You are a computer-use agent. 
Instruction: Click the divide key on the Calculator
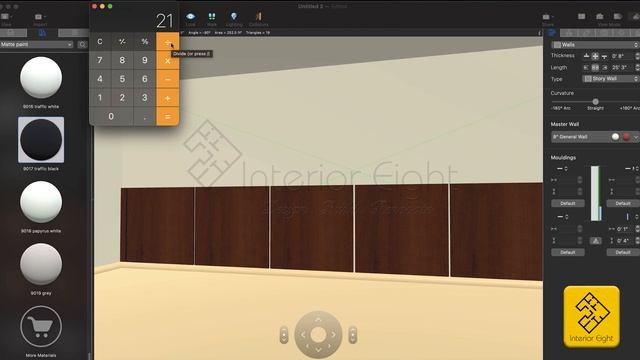pos(167,42)
